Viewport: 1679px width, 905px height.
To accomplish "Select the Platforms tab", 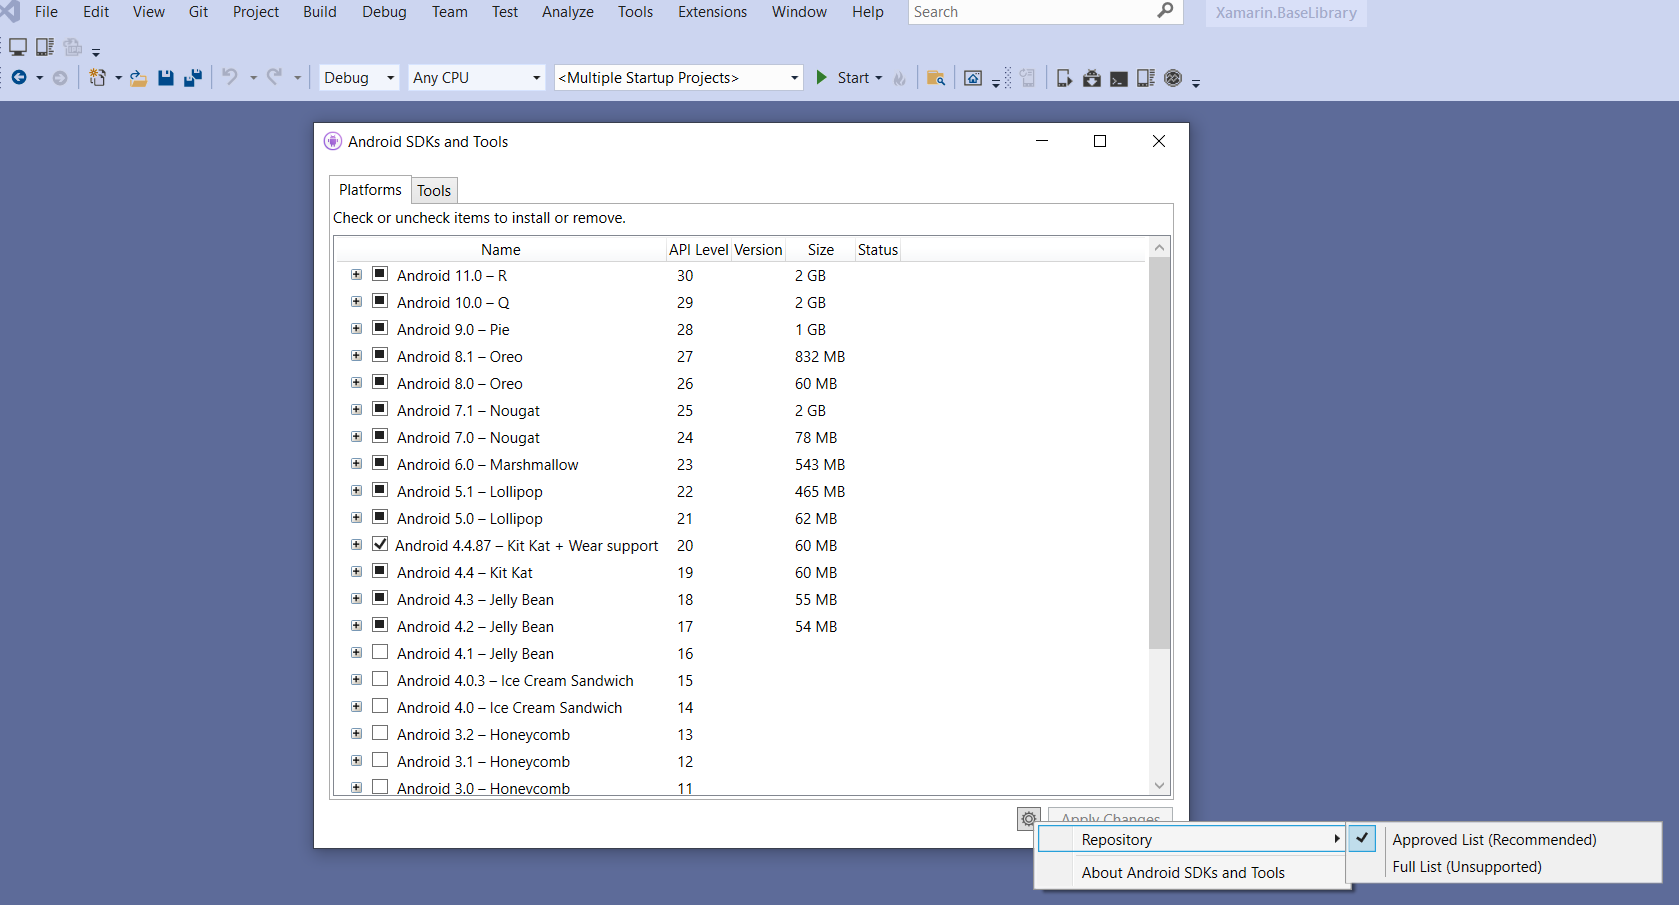I will click(x=370, y=189).
